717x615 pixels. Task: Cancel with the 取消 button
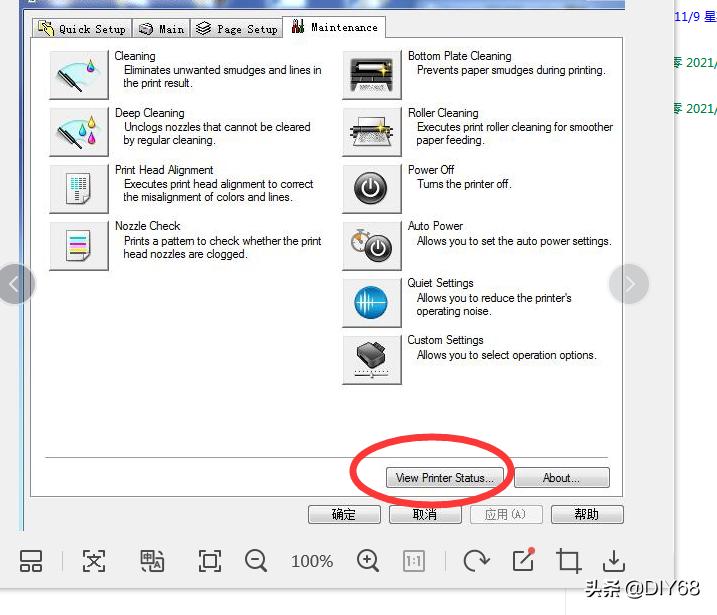pyautogui.click(x=425, y=514)
